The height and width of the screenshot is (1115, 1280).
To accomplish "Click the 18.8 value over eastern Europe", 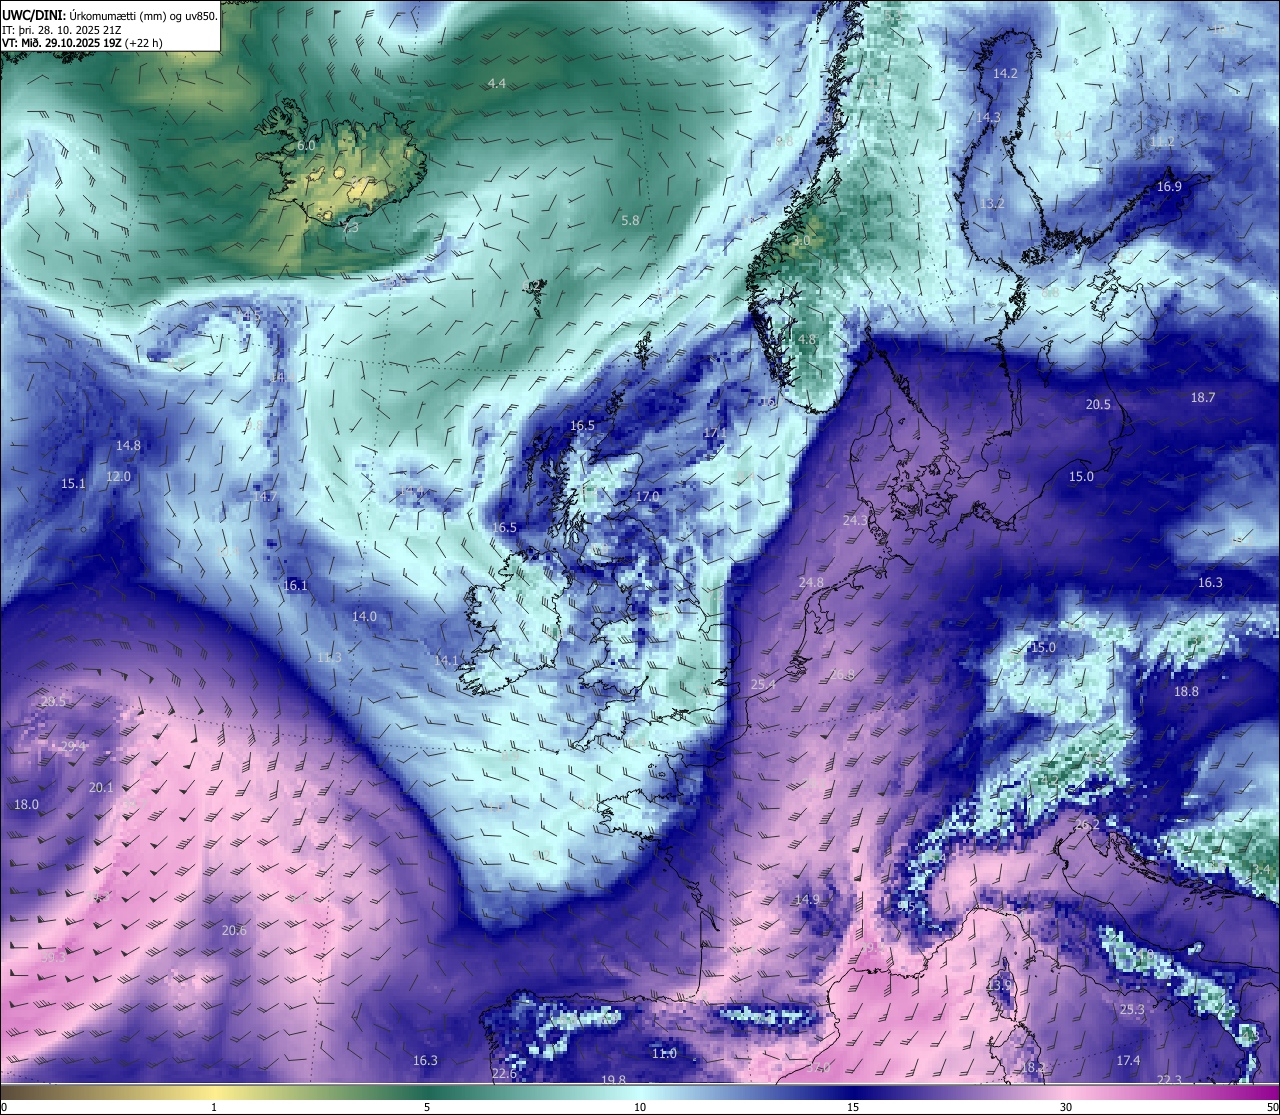I will [x=1186, y=692].
